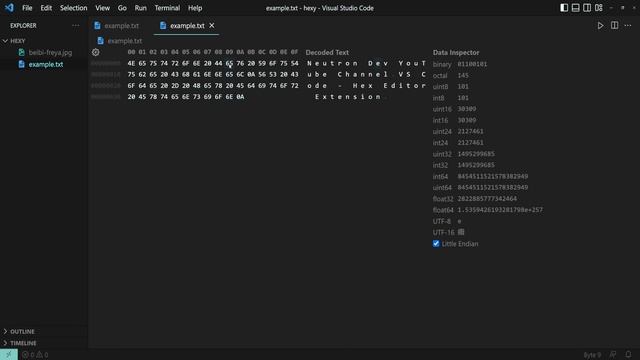This screenshot has height=360, width=640.
Task: Show errors and warnings count in status bar
Action: (35, 355)
